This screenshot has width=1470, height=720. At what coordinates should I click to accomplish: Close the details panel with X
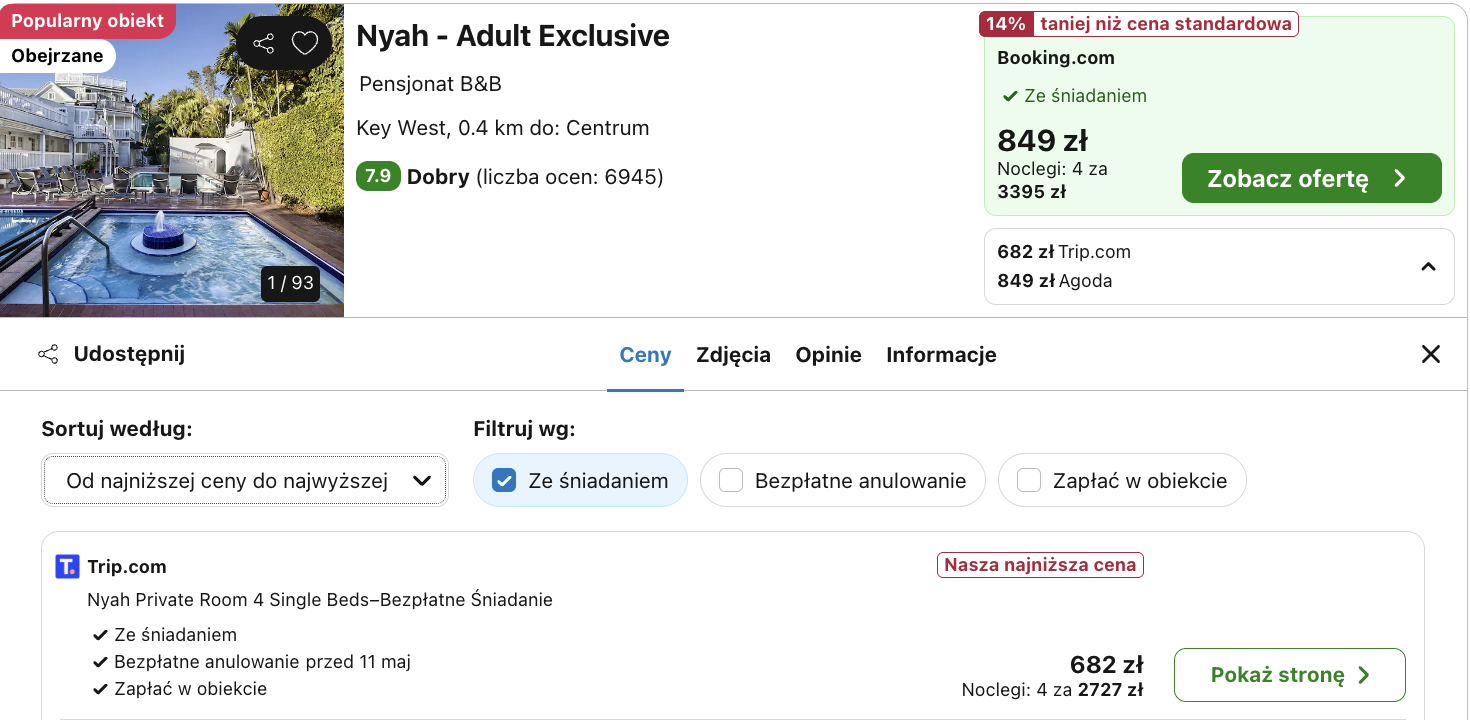pos(1431,354)
